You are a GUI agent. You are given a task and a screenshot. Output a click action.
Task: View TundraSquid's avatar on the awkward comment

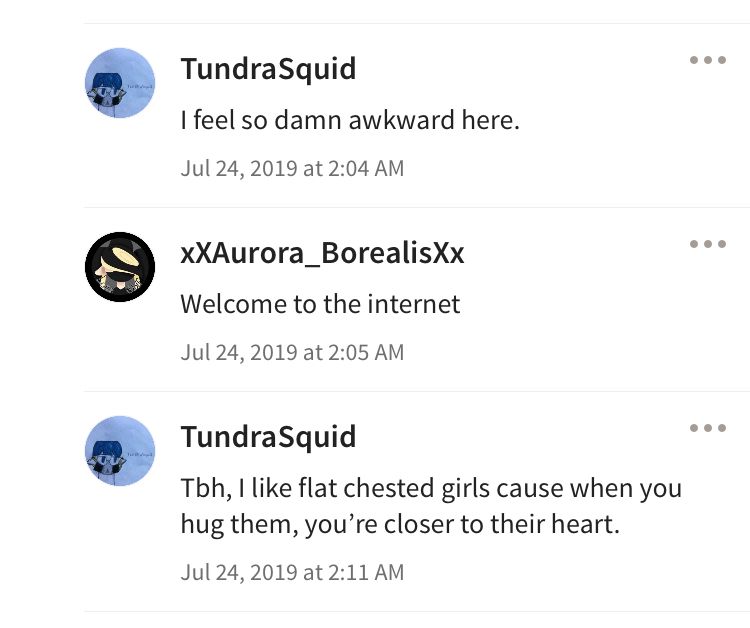coord(120,83)
